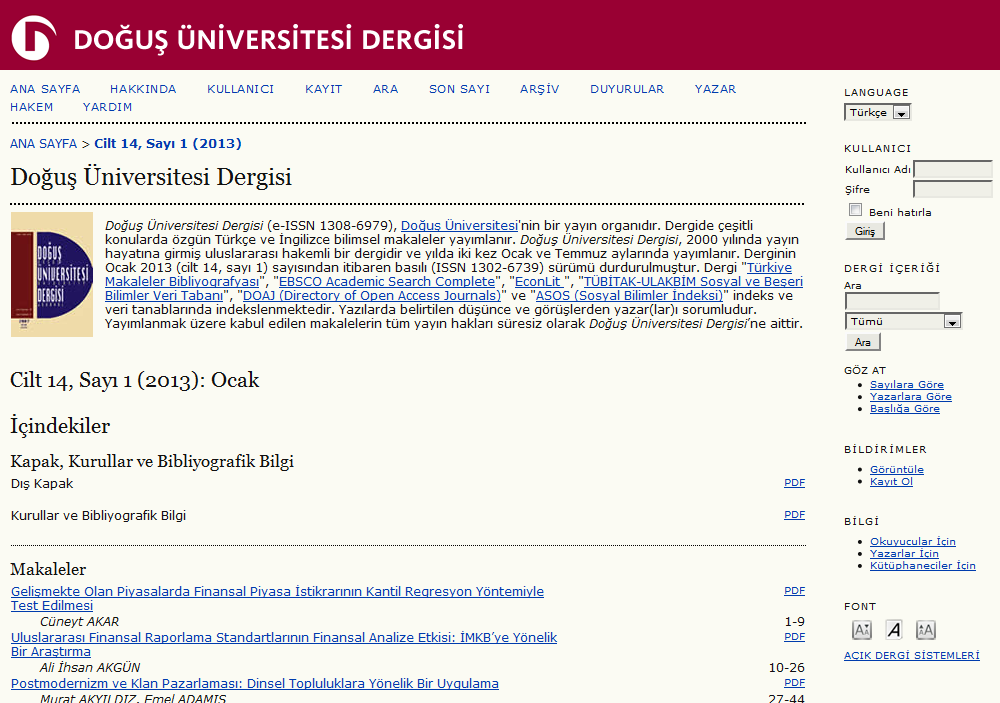Select the YAZAR menu item

click(x=715, y=89)
